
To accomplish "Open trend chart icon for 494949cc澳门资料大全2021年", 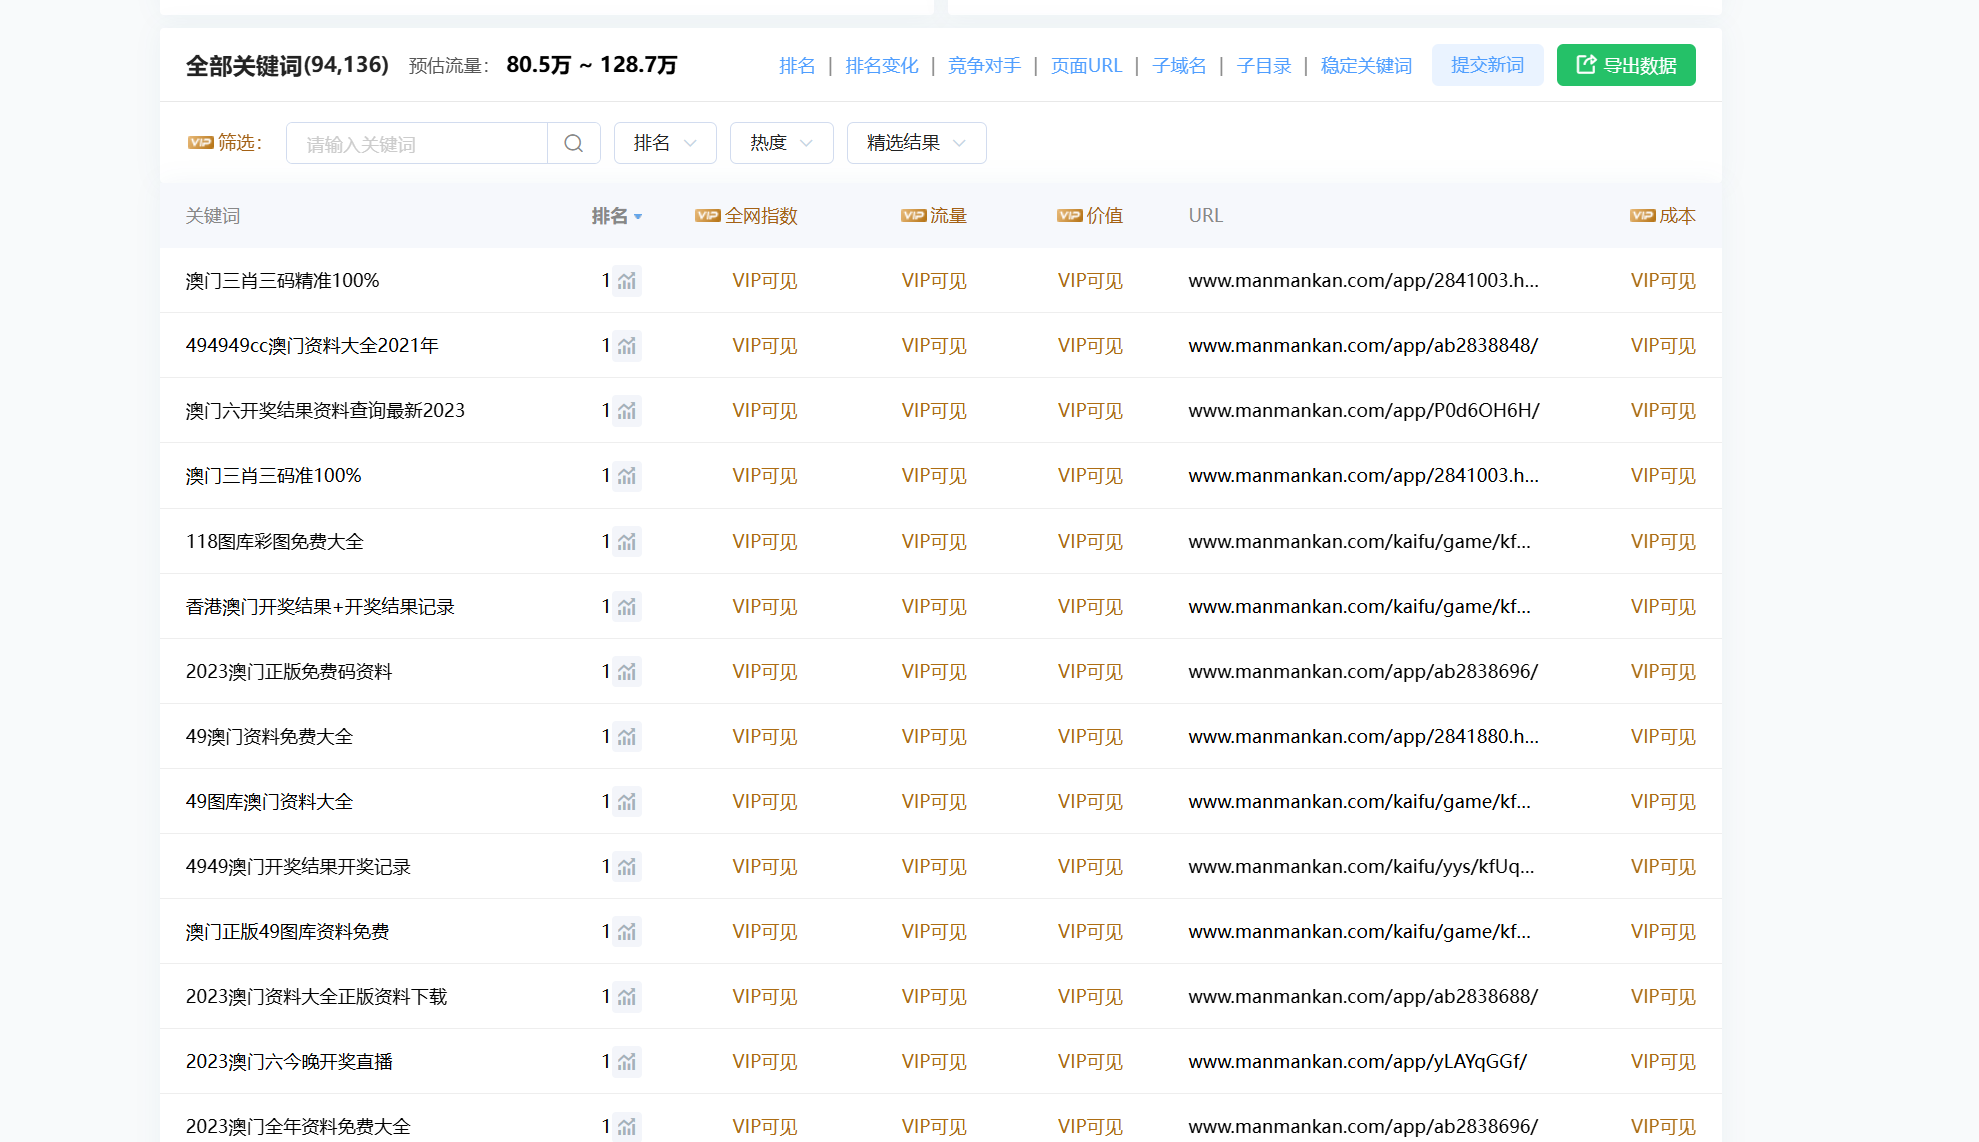I will [627, 346].
